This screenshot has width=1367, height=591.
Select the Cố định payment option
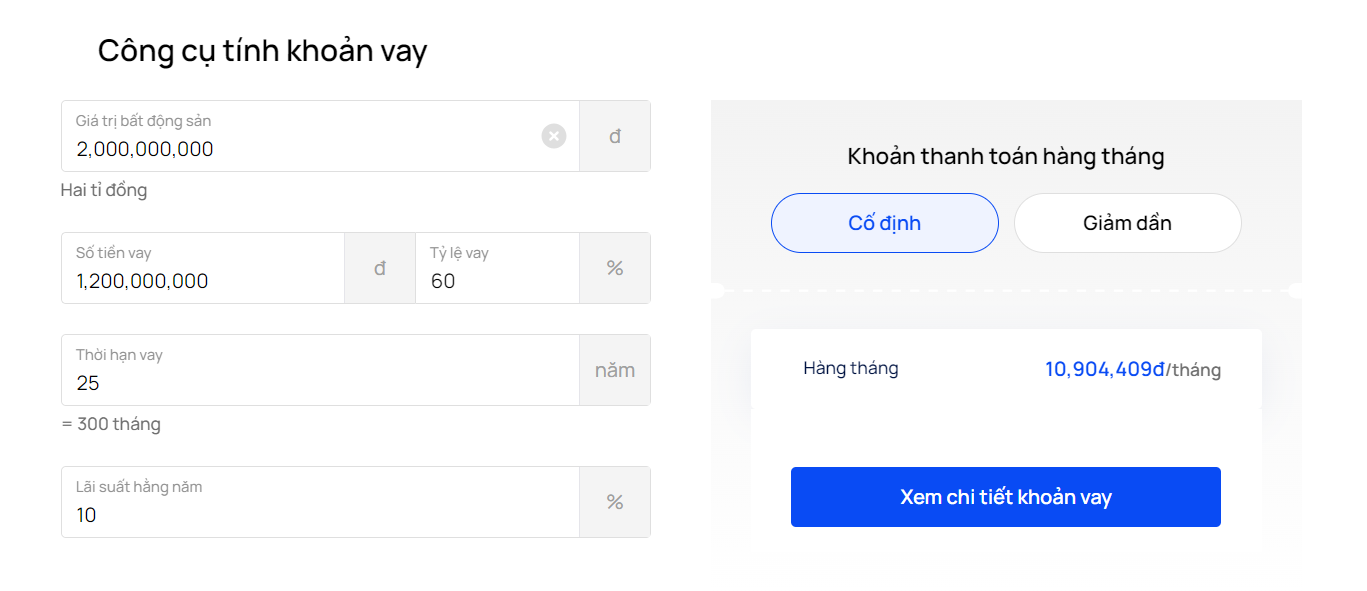coord(885,223)
